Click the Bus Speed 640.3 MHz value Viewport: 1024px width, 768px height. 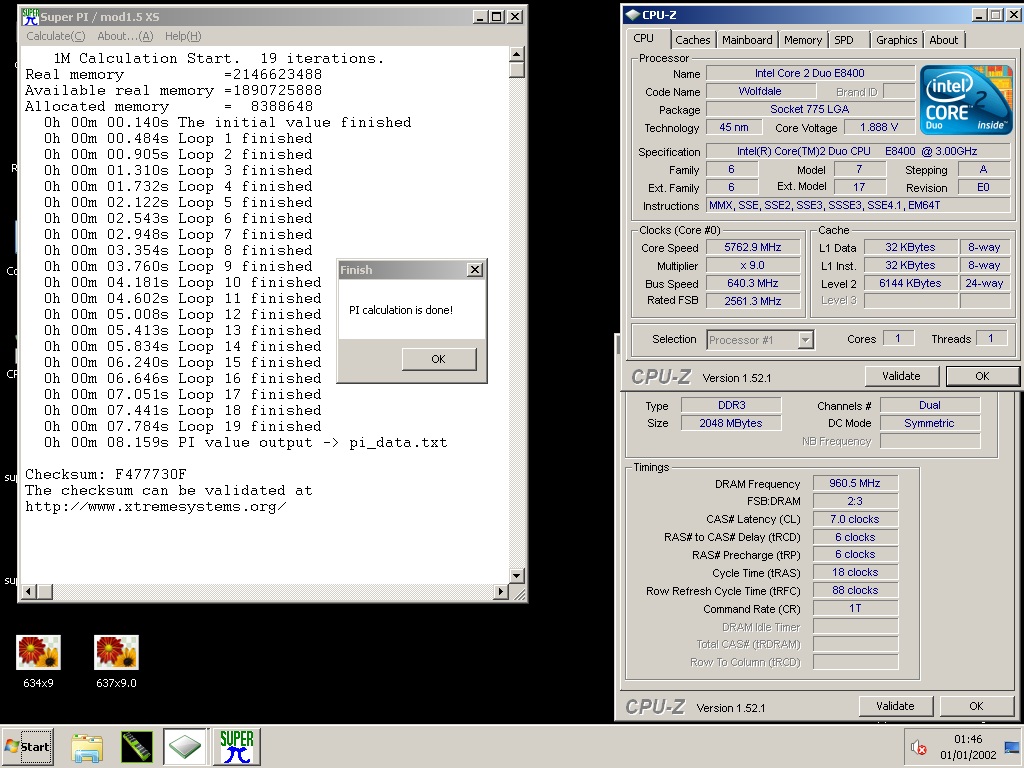(753, 283)
